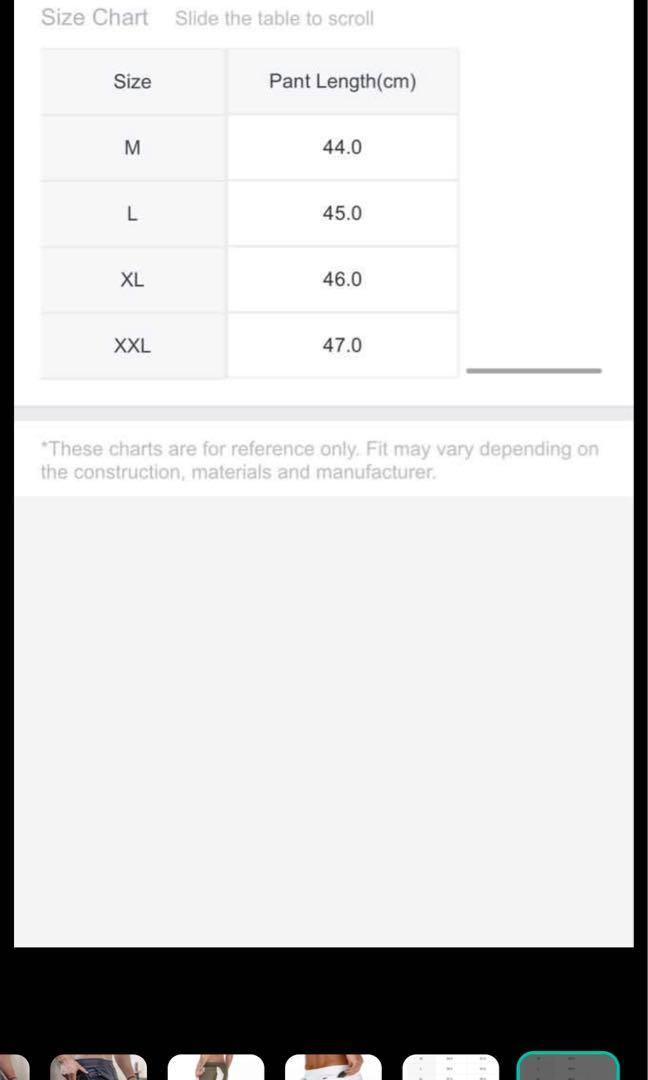The height and width of the screenshot is (1080, 648).
Task: Click the 'Slide the table to scroll' hint
Action: click(274, 19)
